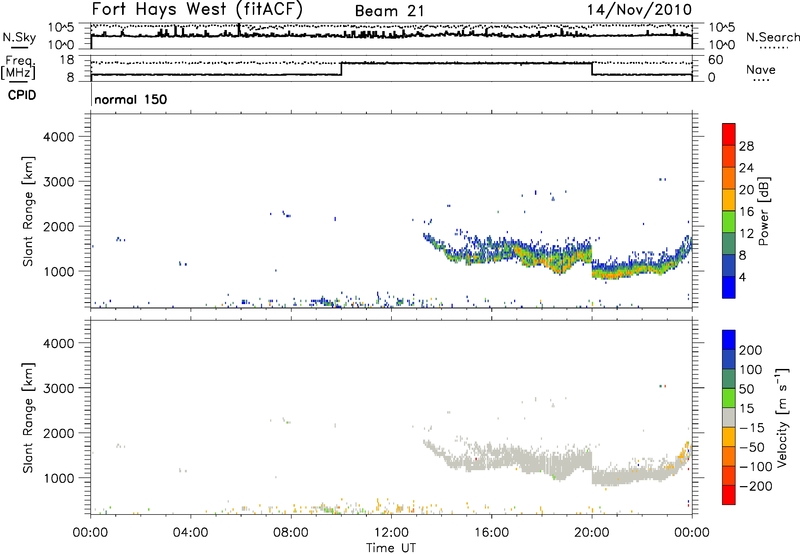The image size is (800, 554).
Task: Click the '60' Nave axis label
Action: (715, 60)
